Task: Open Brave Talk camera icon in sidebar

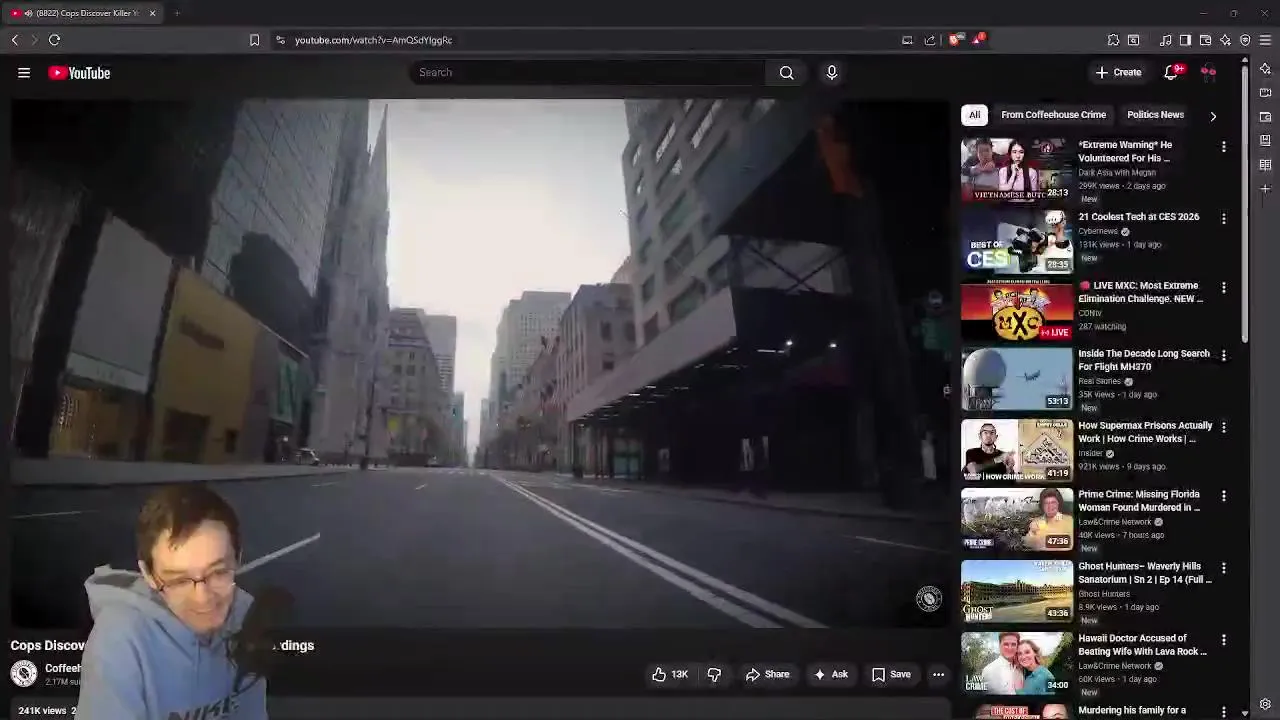Action: click(1265, 93)
